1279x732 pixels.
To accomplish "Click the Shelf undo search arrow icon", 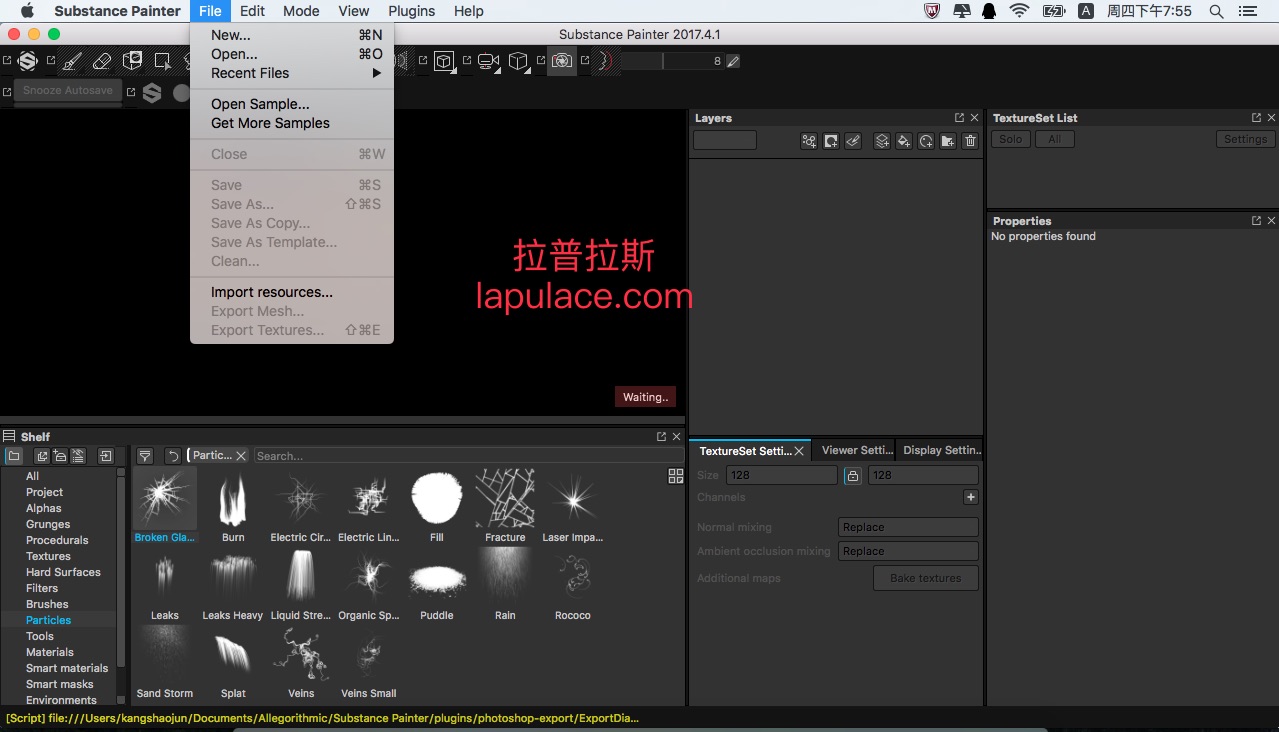I will (173, 456).
